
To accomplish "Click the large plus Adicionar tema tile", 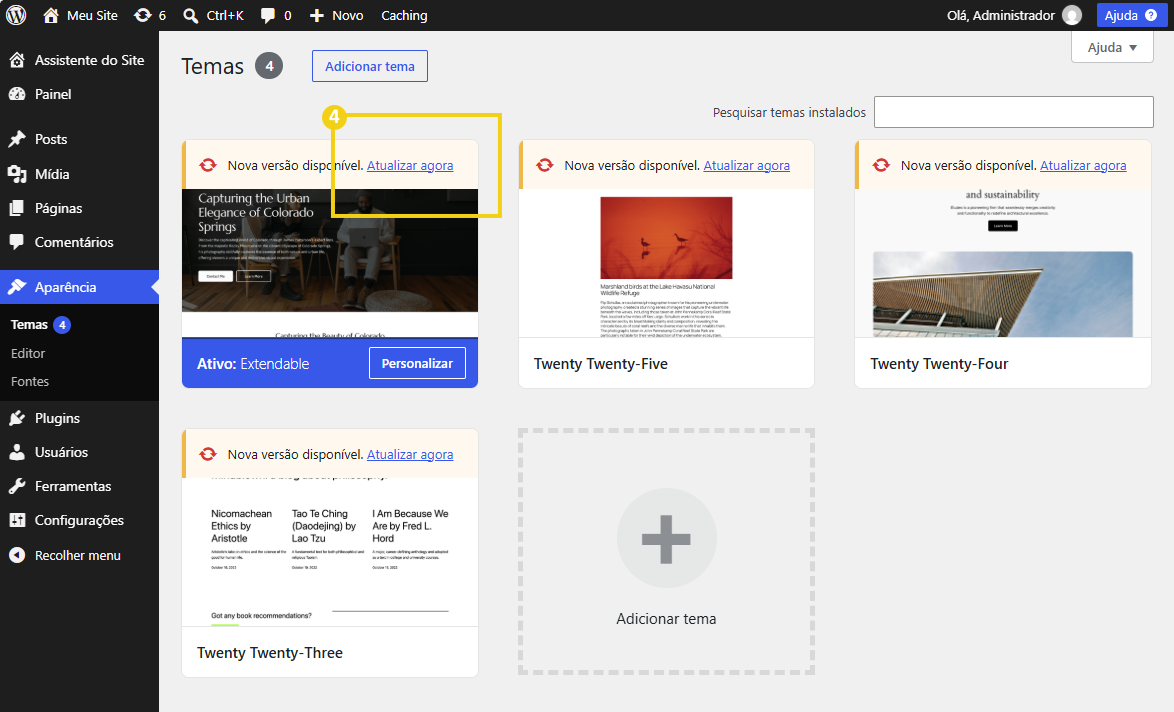I will coord(666,552).
